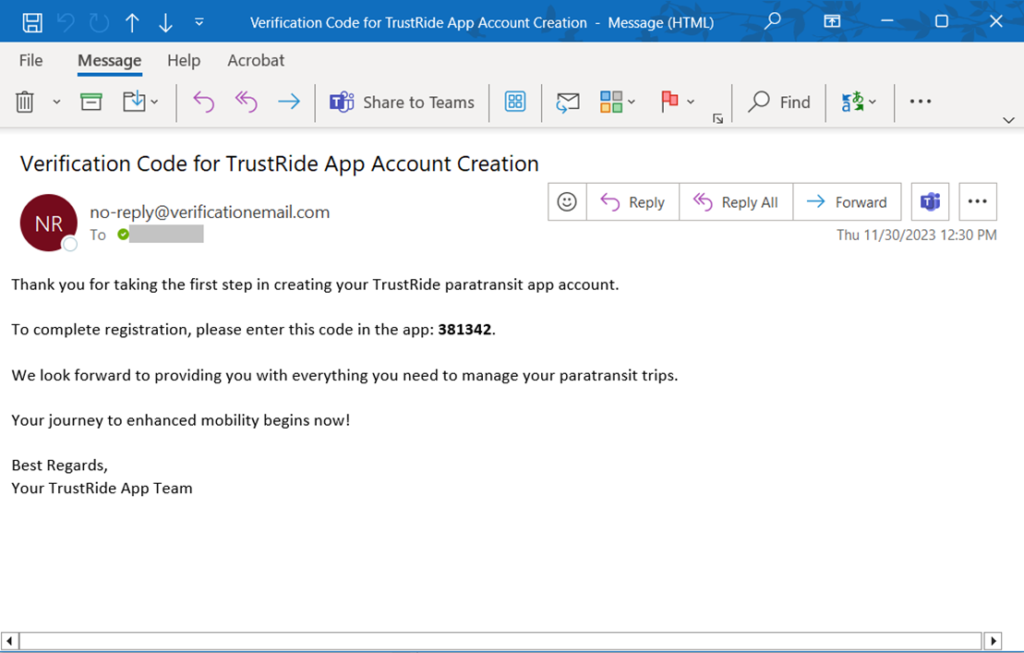Click the text Your TrustRide App Team
Viewport: 1024px width, 653px height.
102,488
